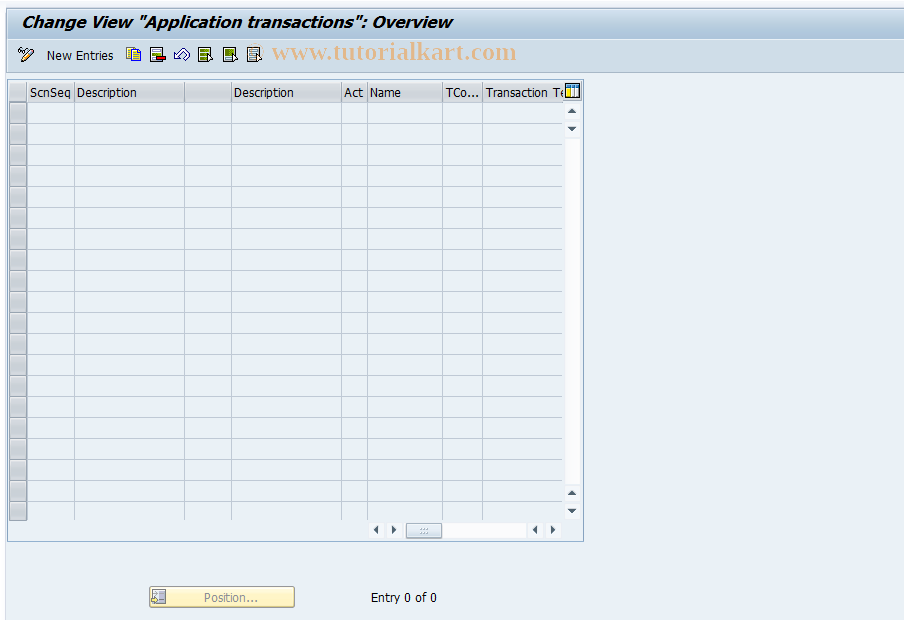Click the up arrow atop the vertical scrollbar
The image size is (904, 620).
click(572, 111)
